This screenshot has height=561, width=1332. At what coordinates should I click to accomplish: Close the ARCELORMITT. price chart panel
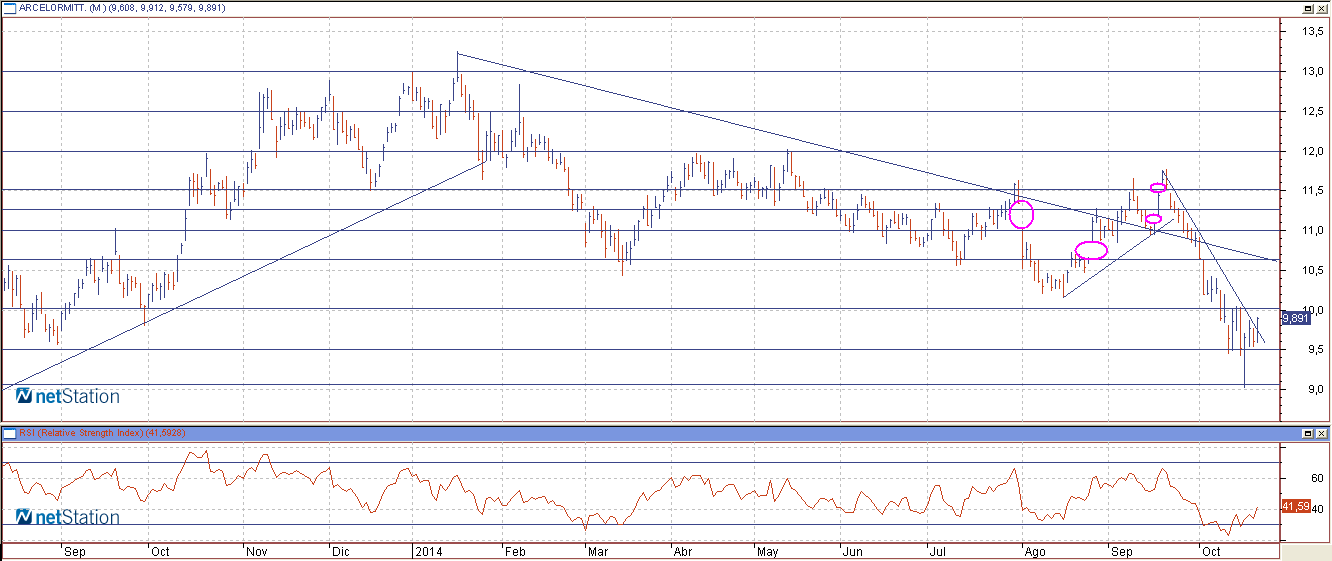1321,7
